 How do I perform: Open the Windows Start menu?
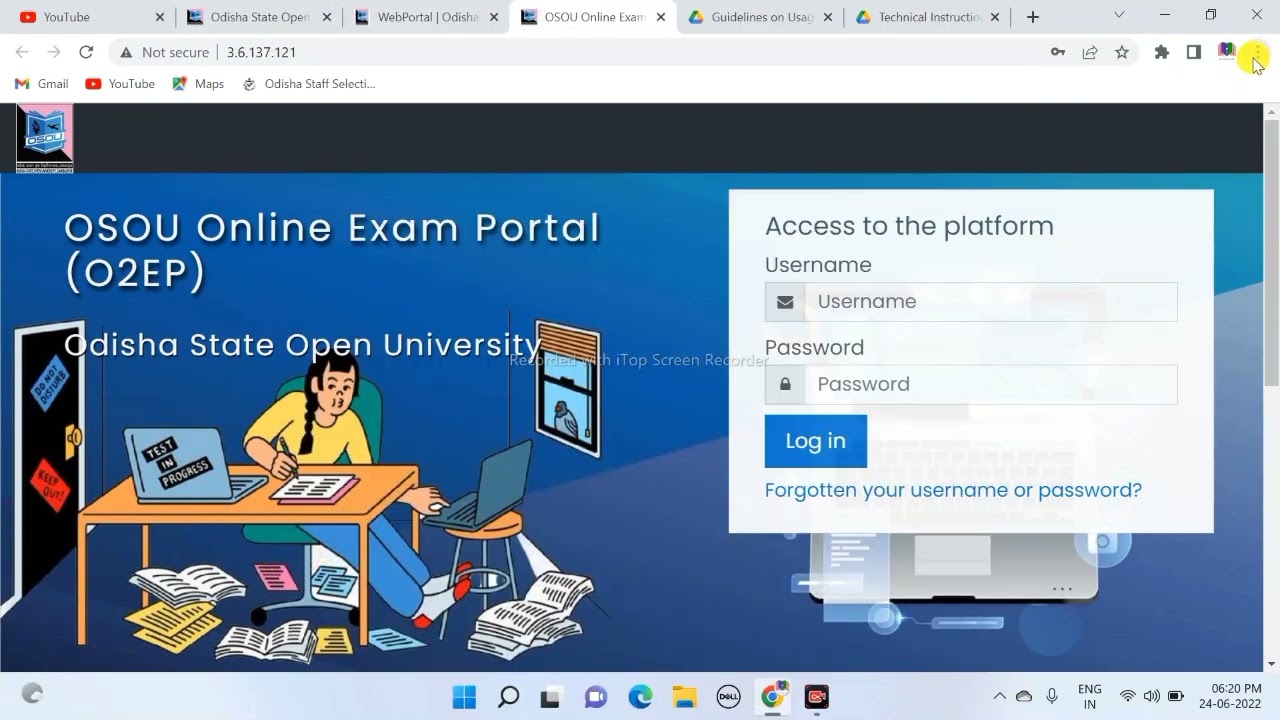pos(464,696)
